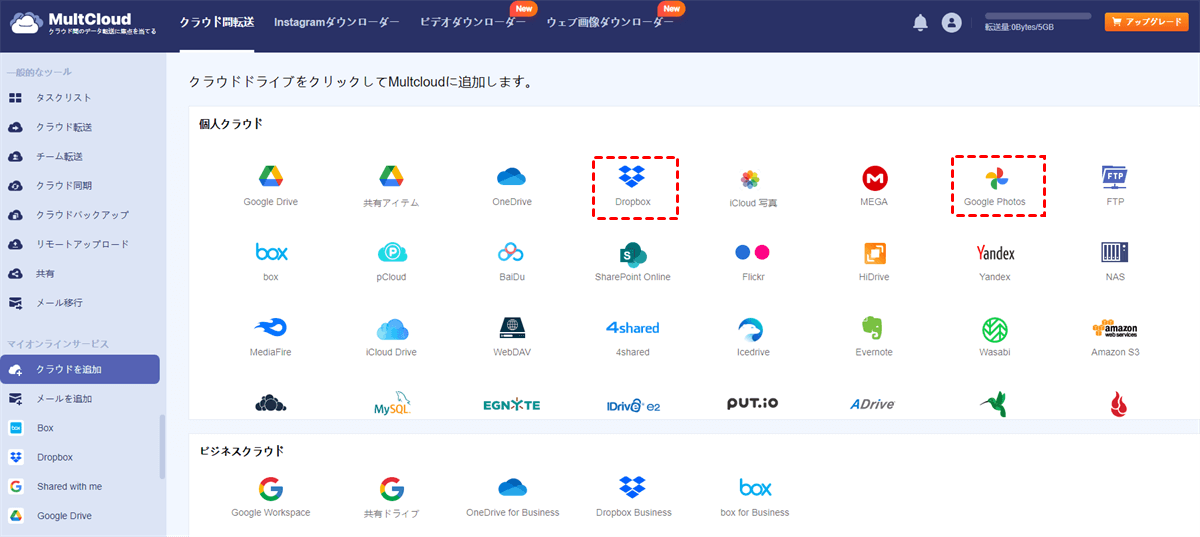Select Flickr cloud icon
This screenshot has width=1200, height=537.
[x=752, y=261]
